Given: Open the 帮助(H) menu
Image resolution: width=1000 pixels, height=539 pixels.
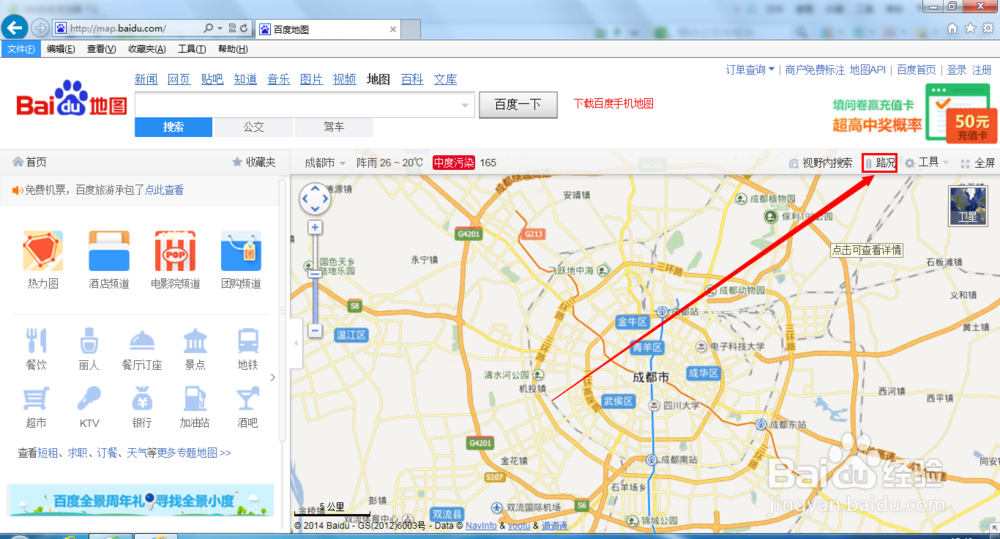Looking at the screenshot, I should click(233, 49).
